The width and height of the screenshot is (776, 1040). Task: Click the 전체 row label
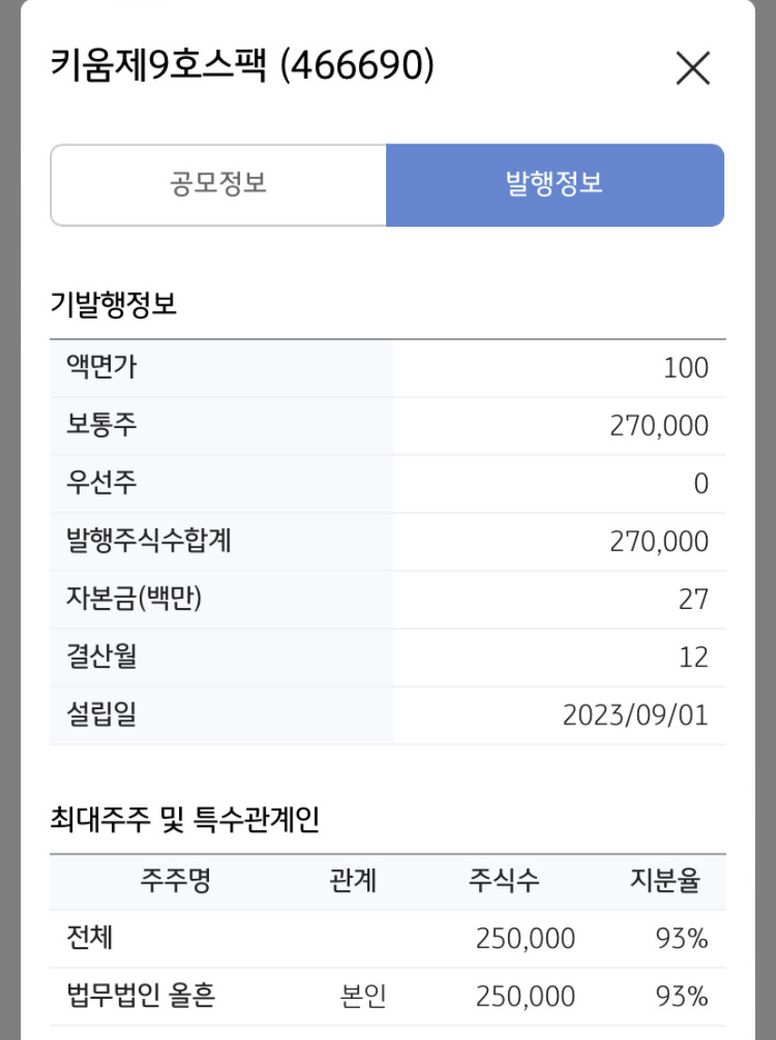pyautogui.click(x=88, y=938)
